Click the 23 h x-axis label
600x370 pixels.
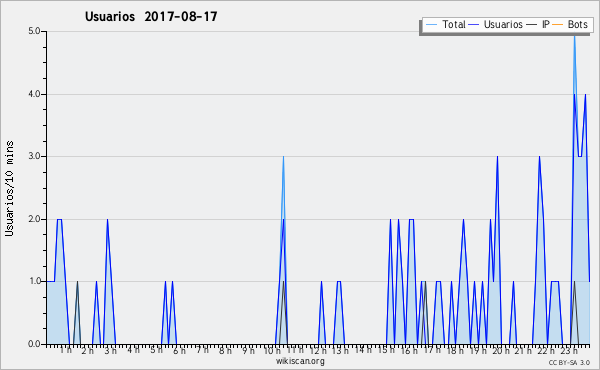[569, 351]
